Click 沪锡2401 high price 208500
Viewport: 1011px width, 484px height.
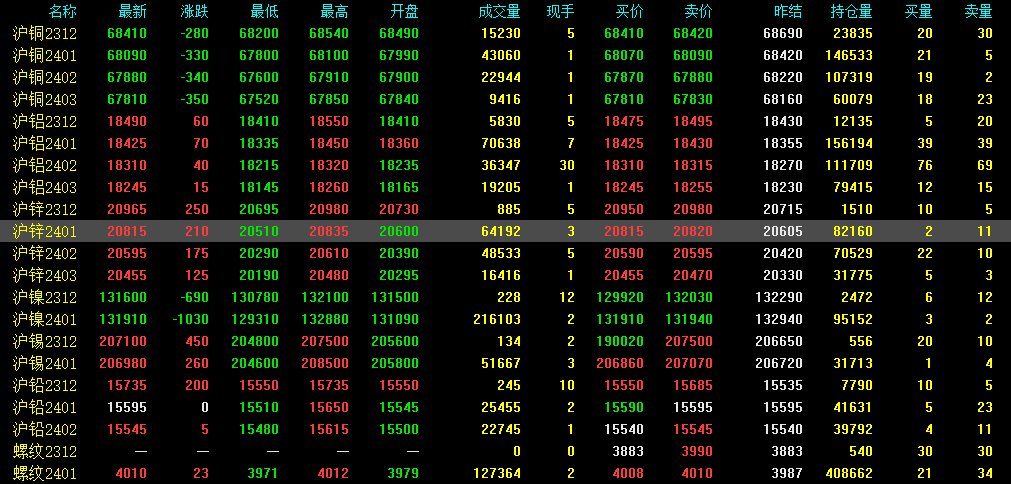tap(325, 363)
